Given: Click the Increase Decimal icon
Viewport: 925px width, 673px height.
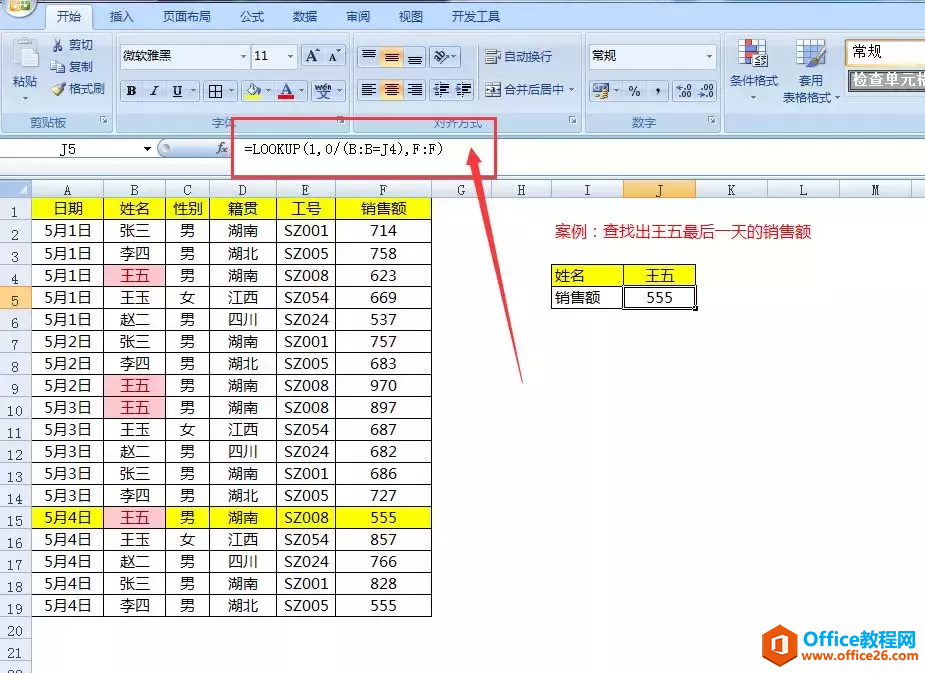Looking at the screenshot, I should [684, 91].
